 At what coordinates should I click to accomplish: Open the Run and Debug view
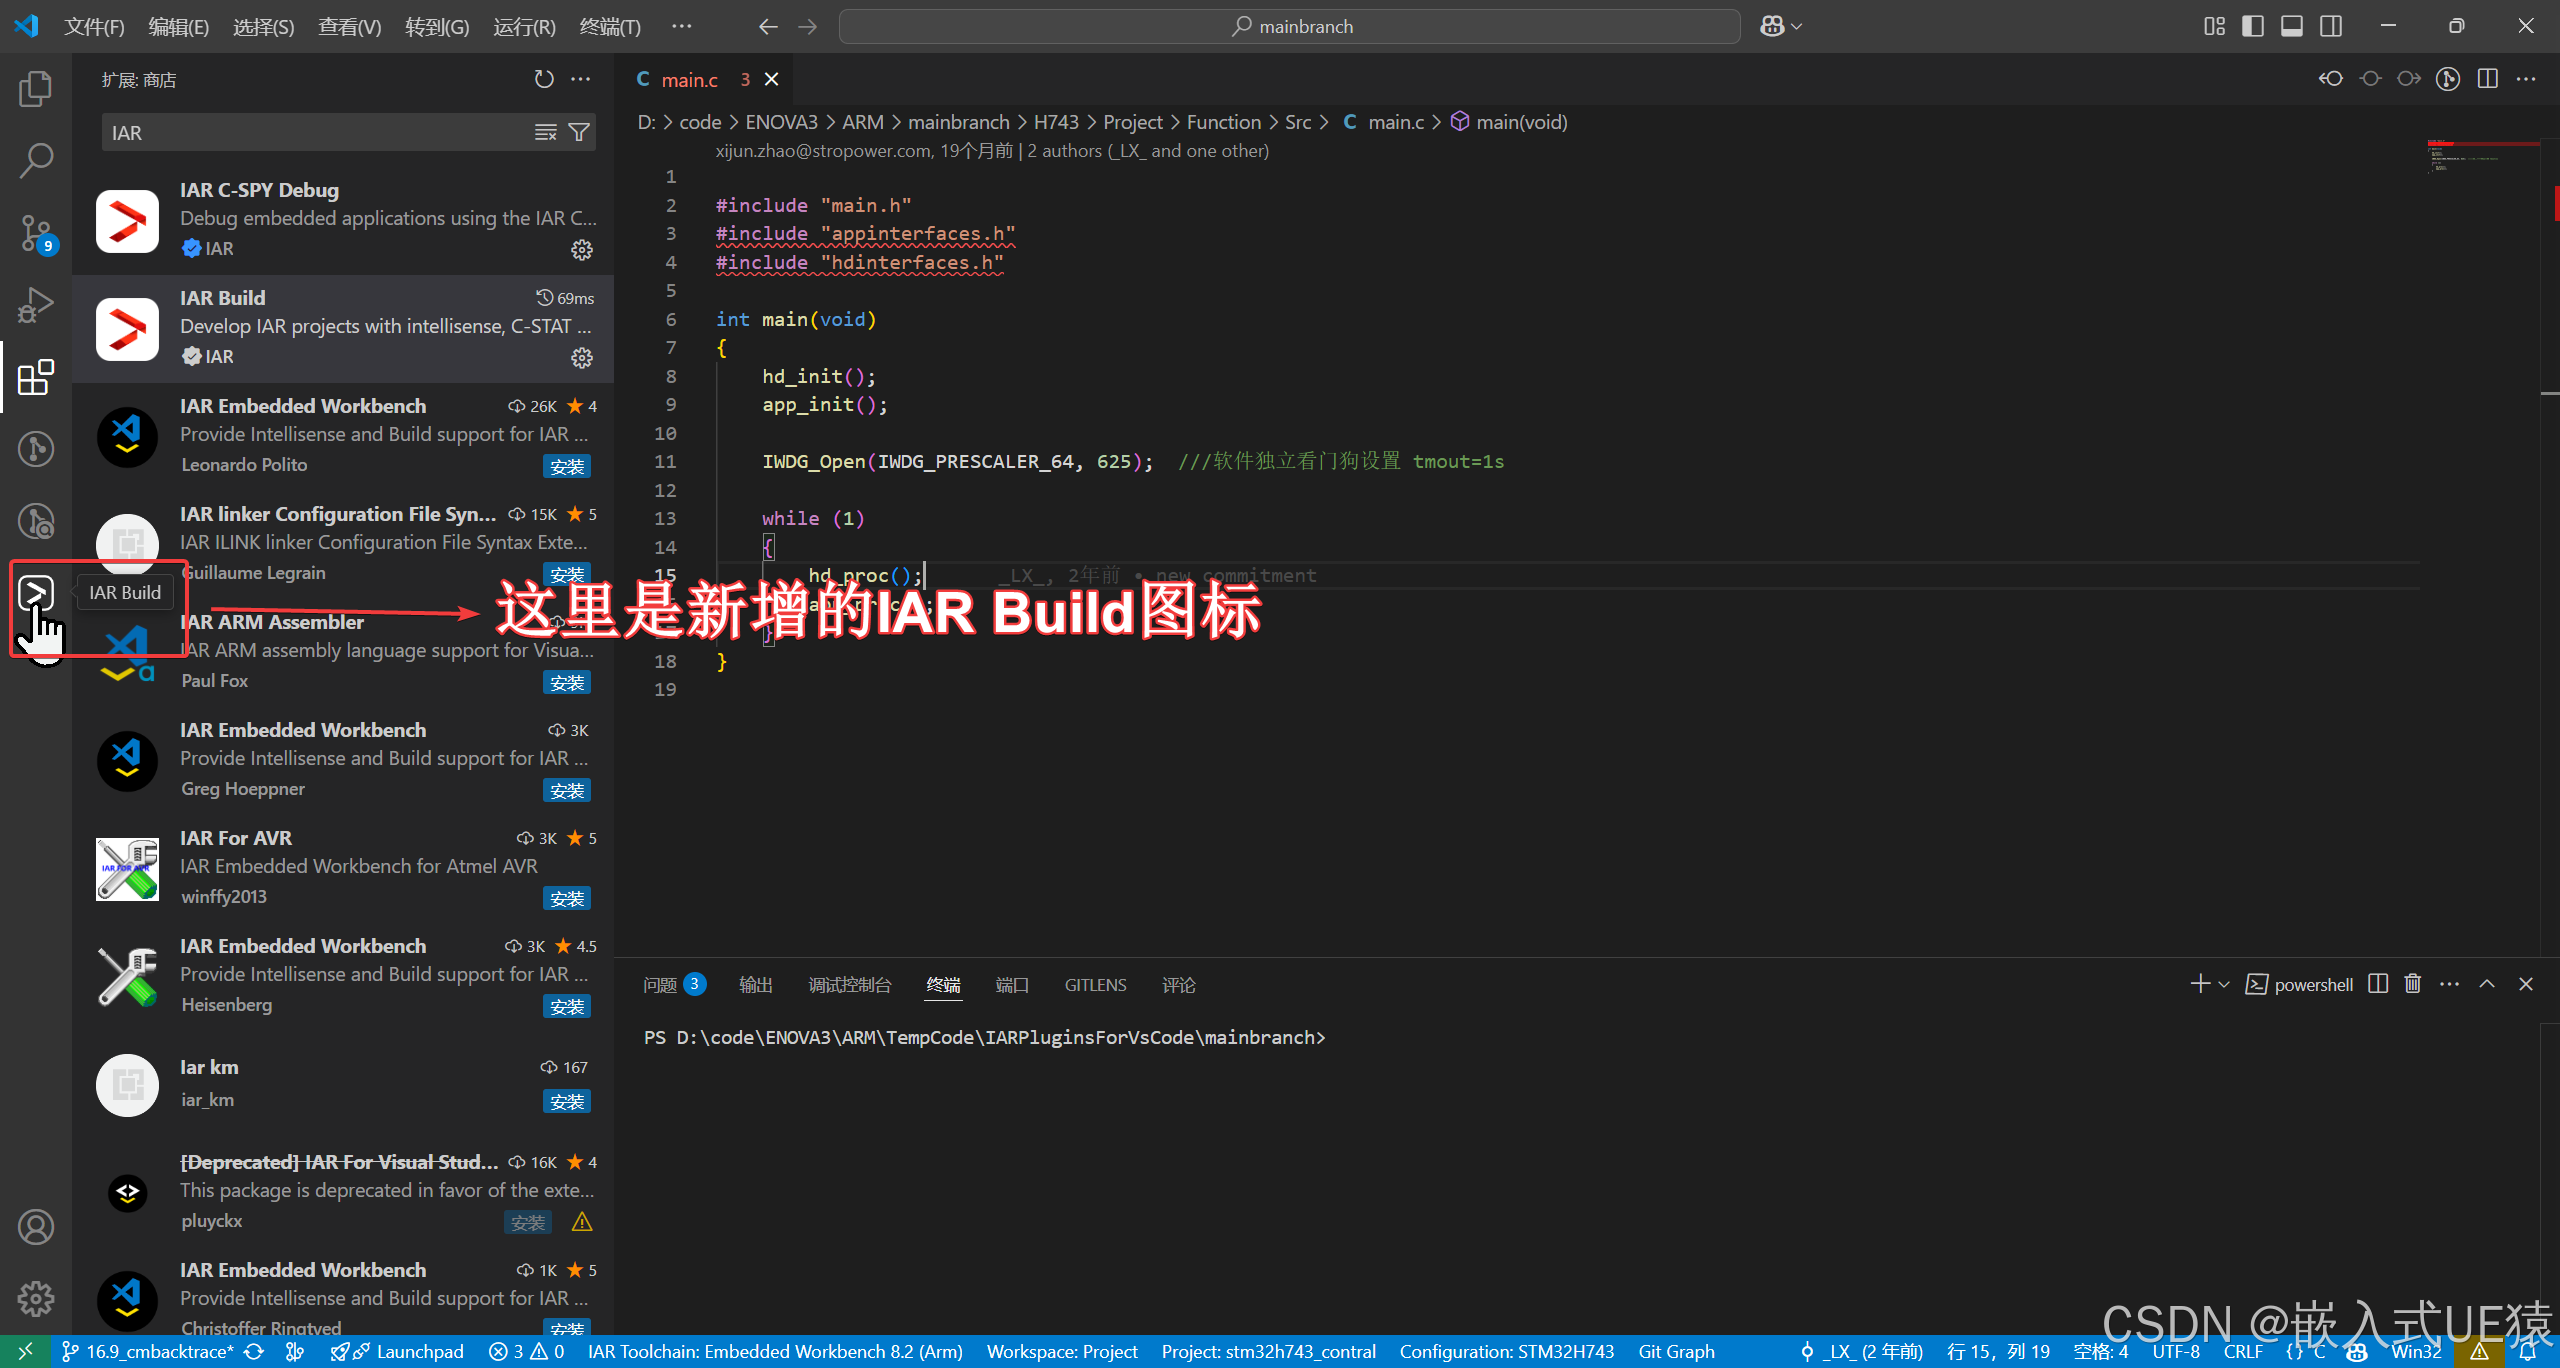[x=36, y=305]
